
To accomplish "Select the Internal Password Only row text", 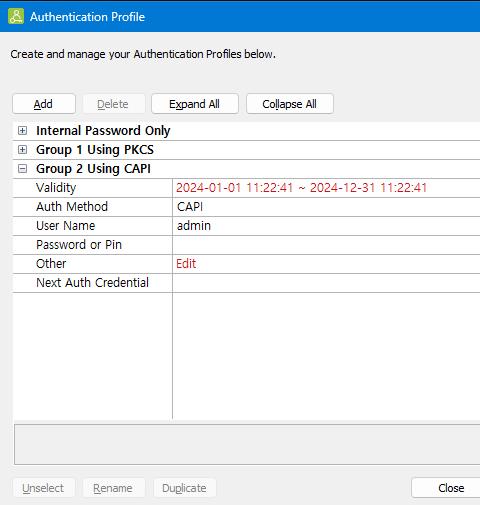I will tap(103, 131).
